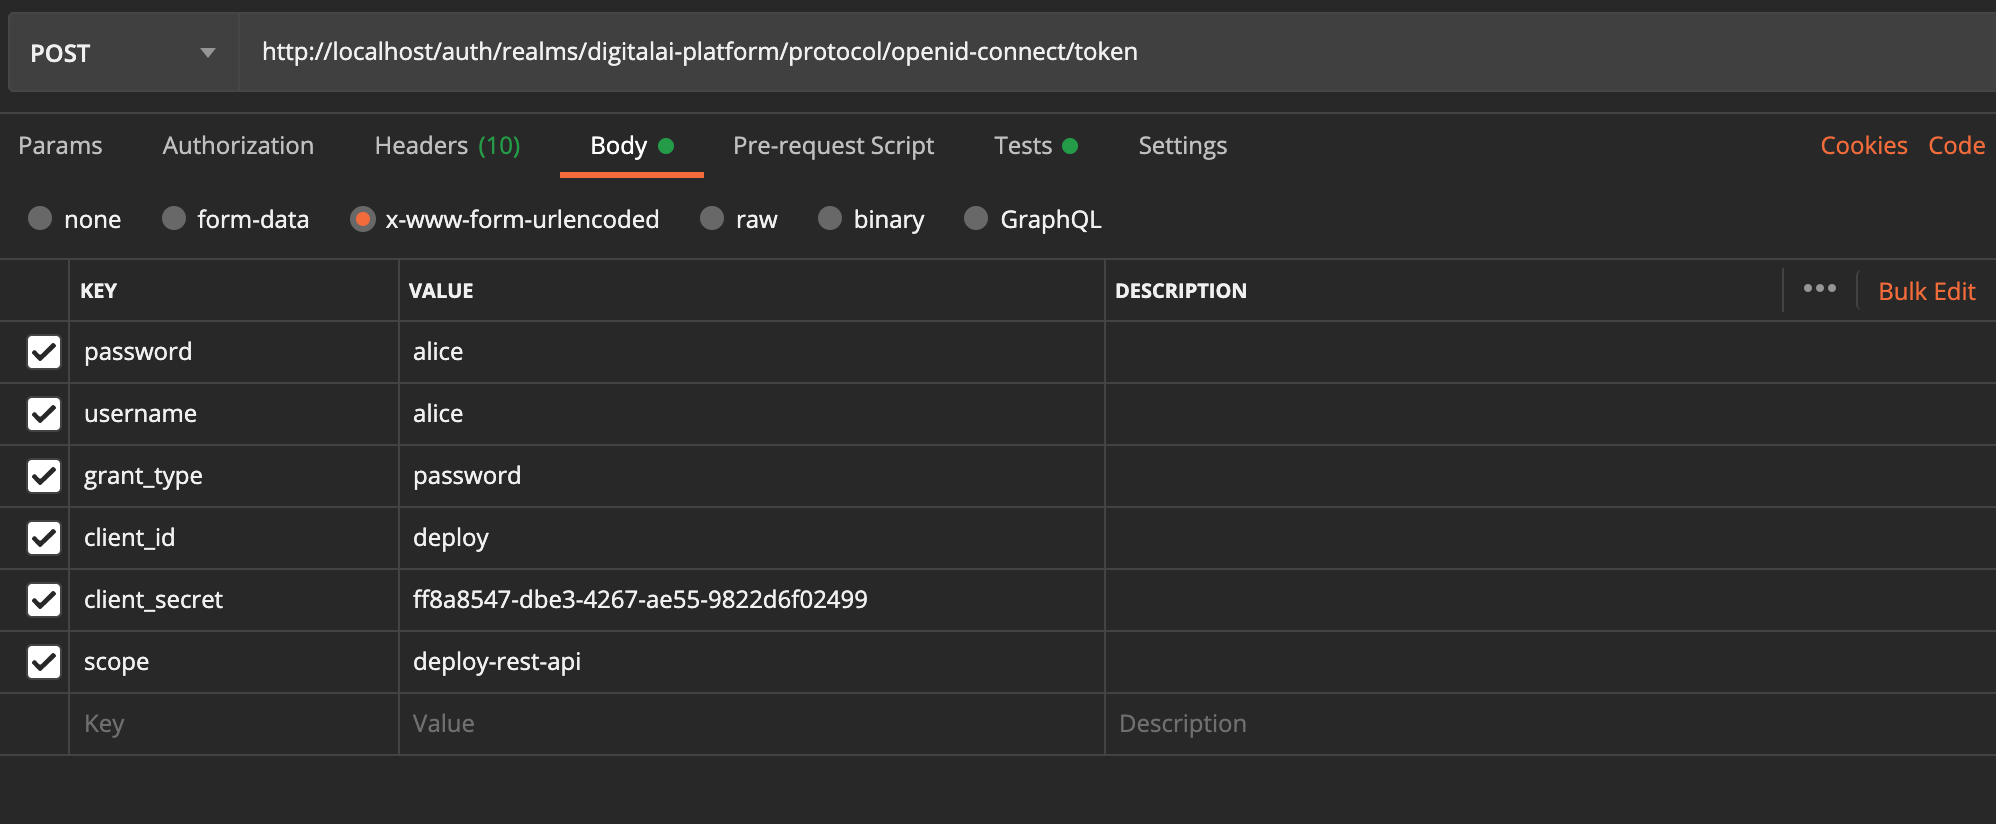Open the Pre-request Script tab
The height and width of the screenshot is (824, 1996).
point(833,146)
